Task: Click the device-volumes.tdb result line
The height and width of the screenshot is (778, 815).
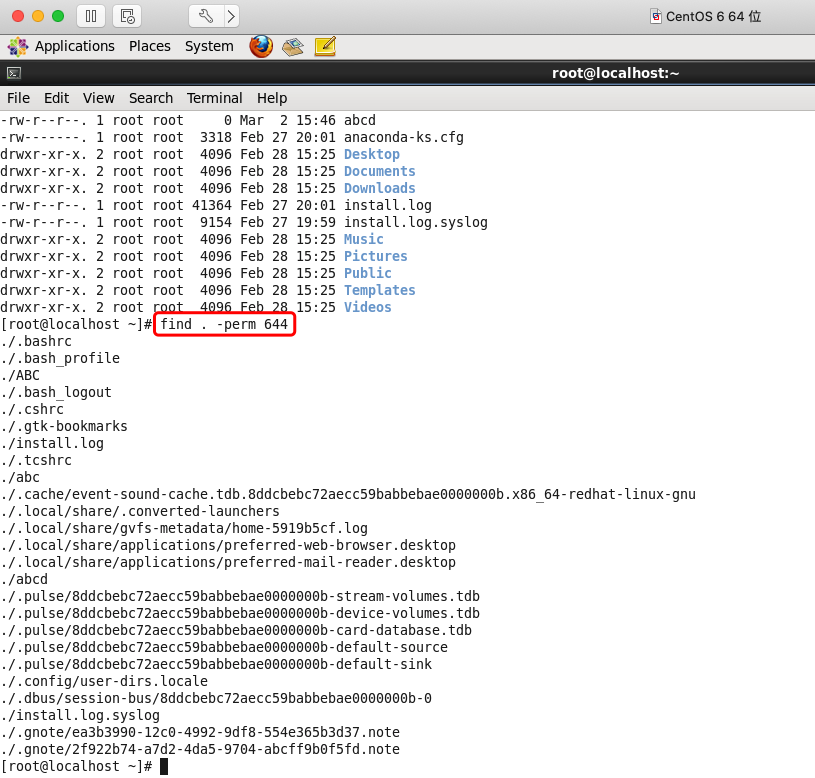Action: [240, 613]
